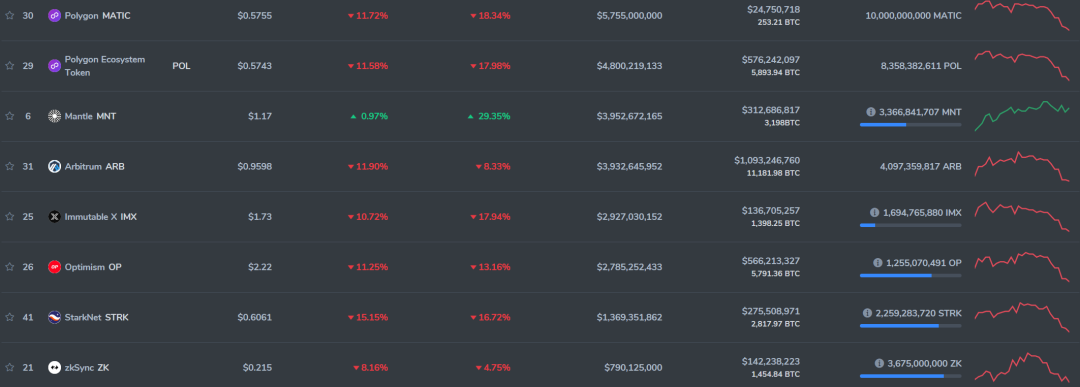Click the Polygon Ecosystem Token logo
1080x387 pixels.
54,65
